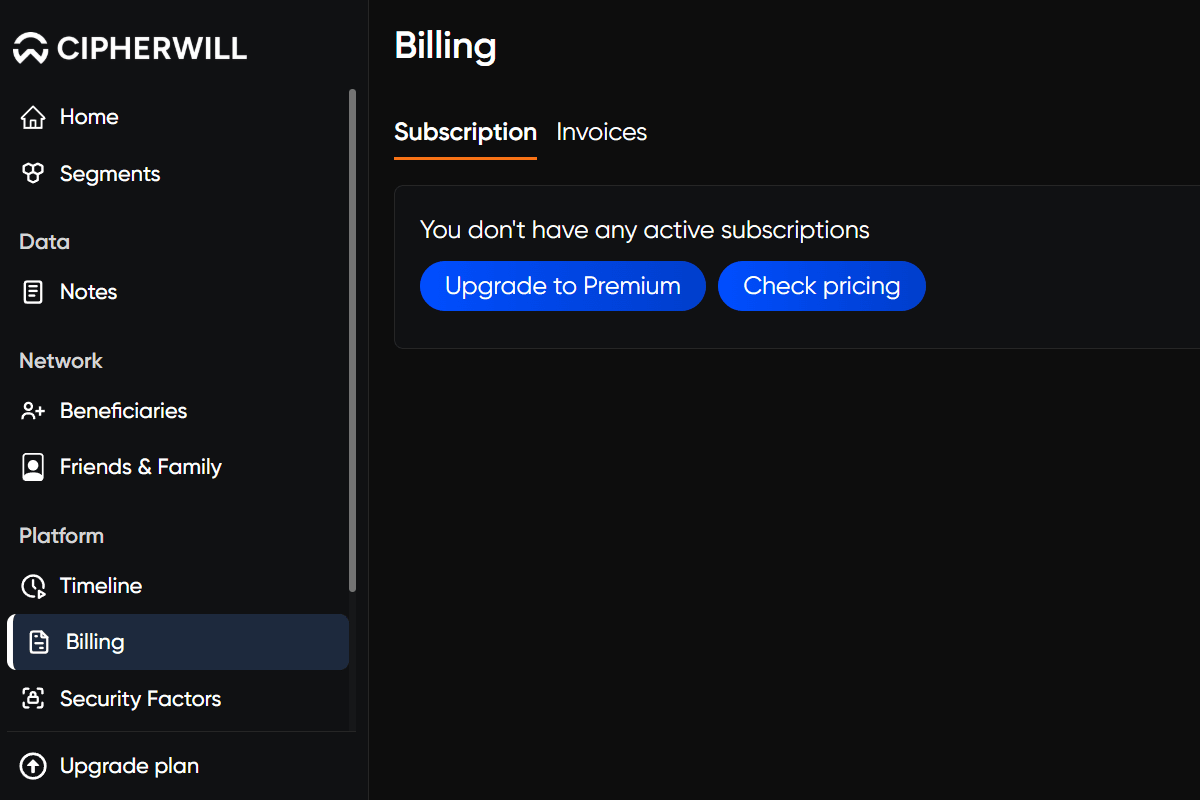Click the Beneficiaries person-plus icon
Viewport: 1200px width, 800px height.
(x=33, y=411)
